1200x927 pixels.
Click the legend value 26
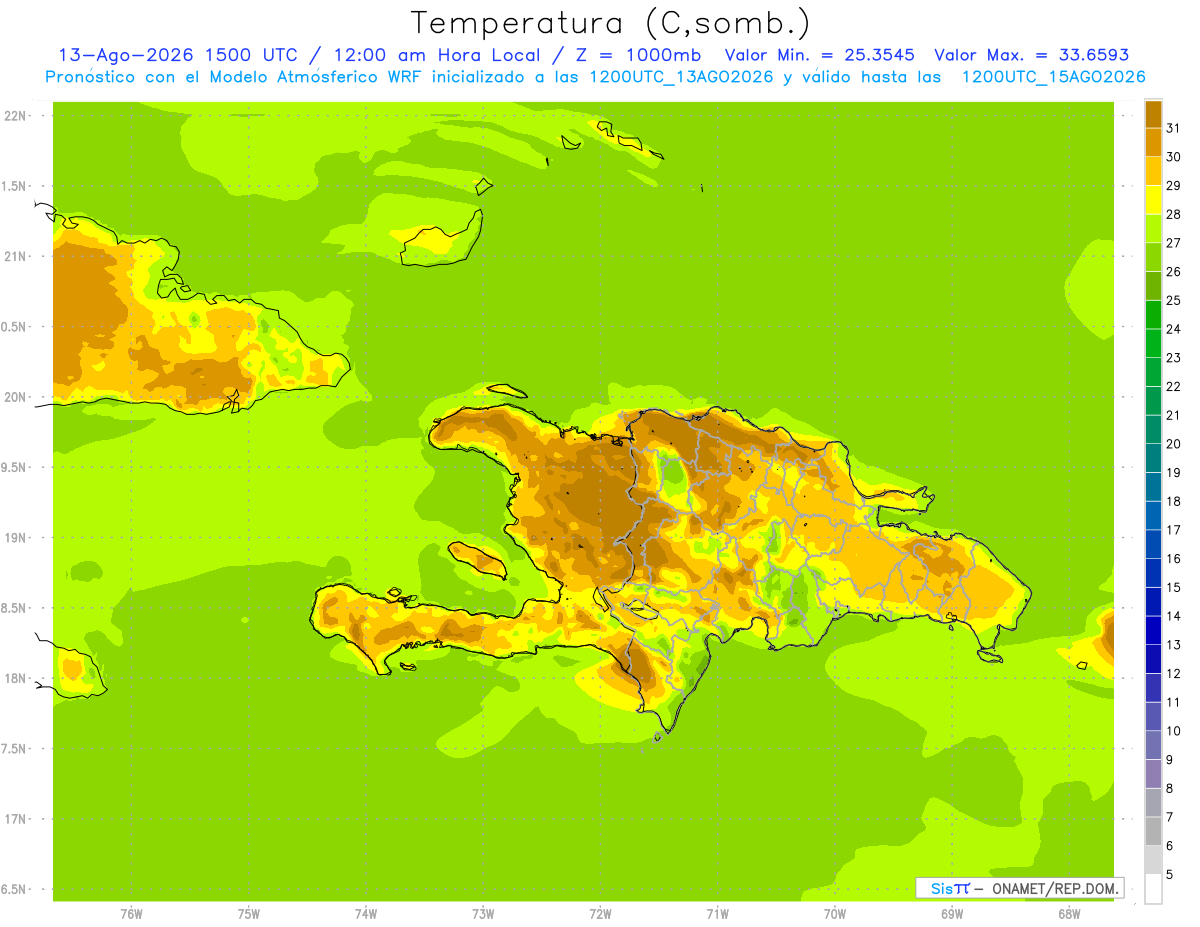(1173, 272)
